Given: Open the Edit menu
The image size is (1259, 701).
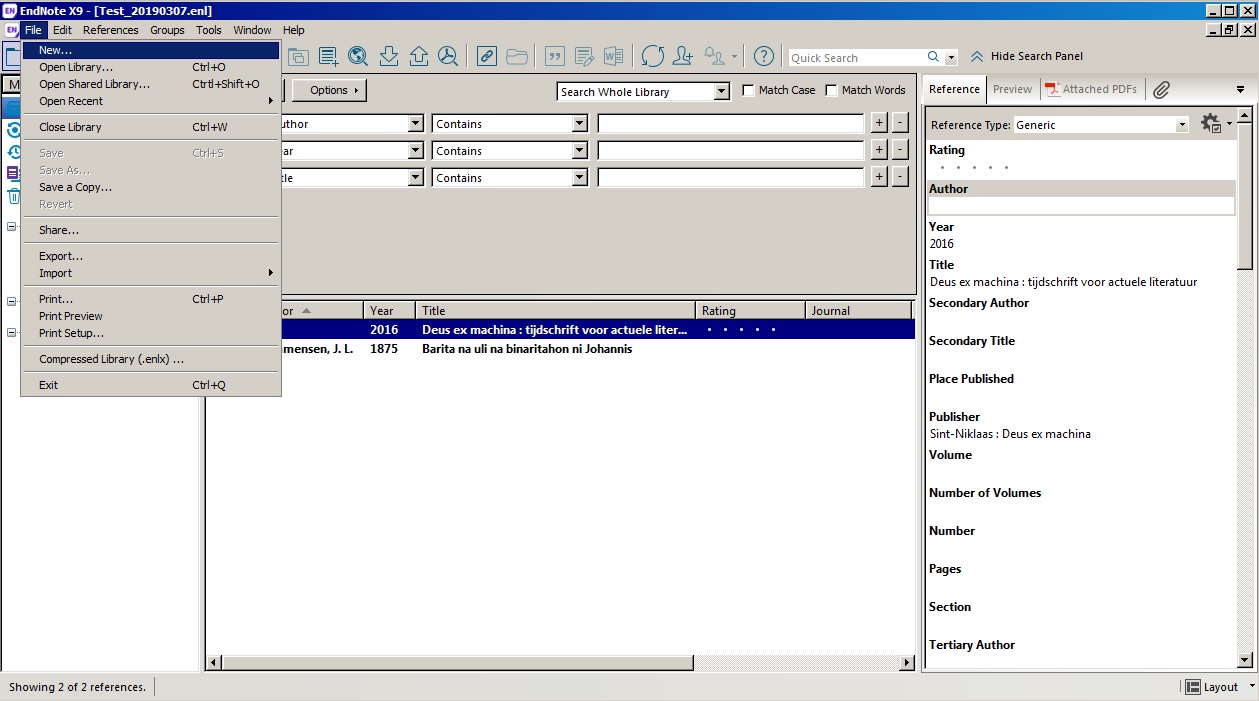Looking at the screenshot, I should pos(62,30).
